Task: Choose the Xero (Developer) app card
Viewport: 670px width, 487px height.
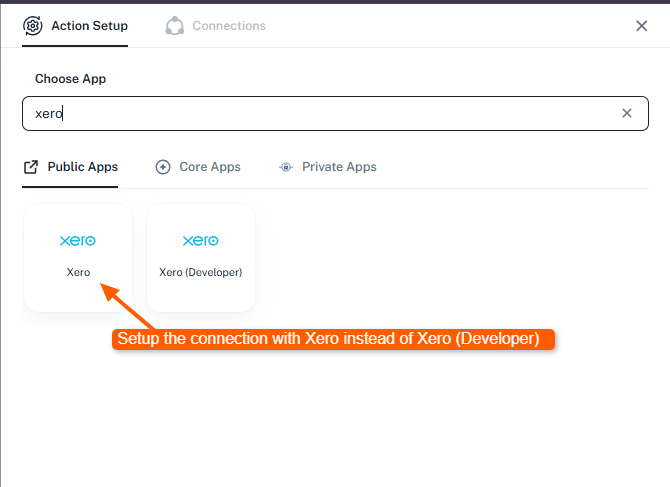Action: pyautogui.click(x=201, y=258)
